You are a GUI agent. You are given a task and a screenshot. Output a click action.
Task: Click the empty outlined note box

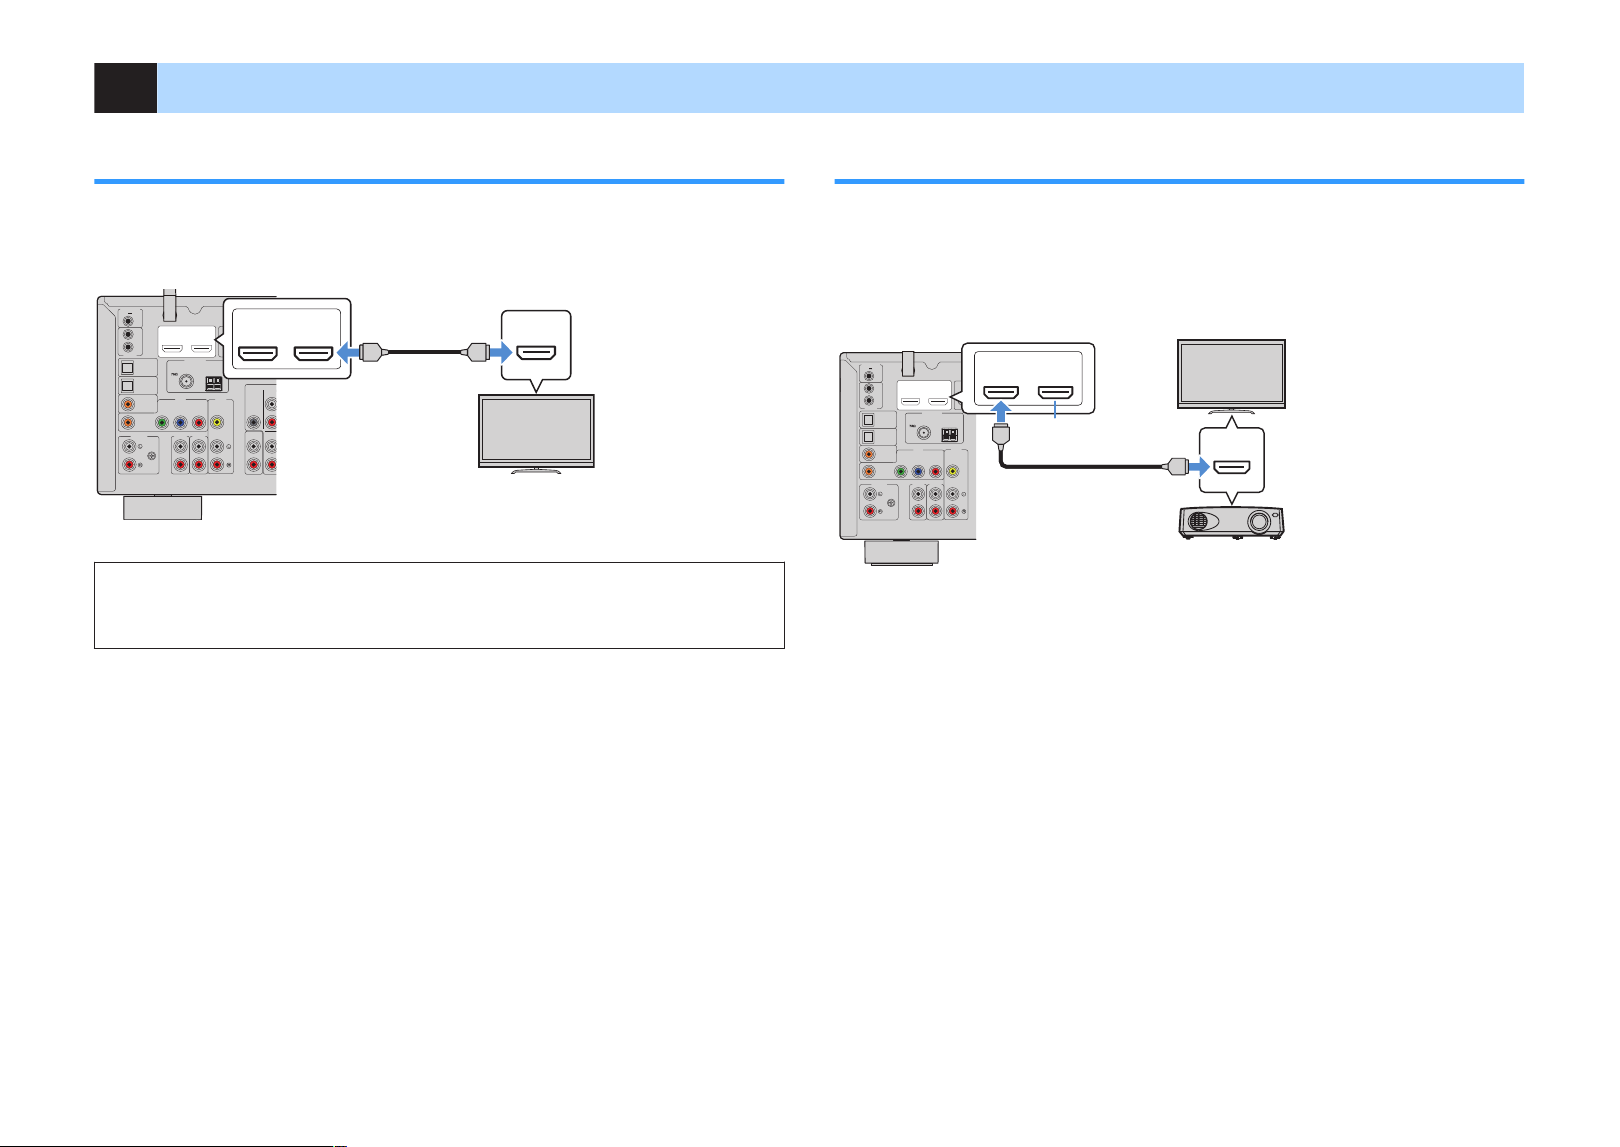(x=439, y=605)
